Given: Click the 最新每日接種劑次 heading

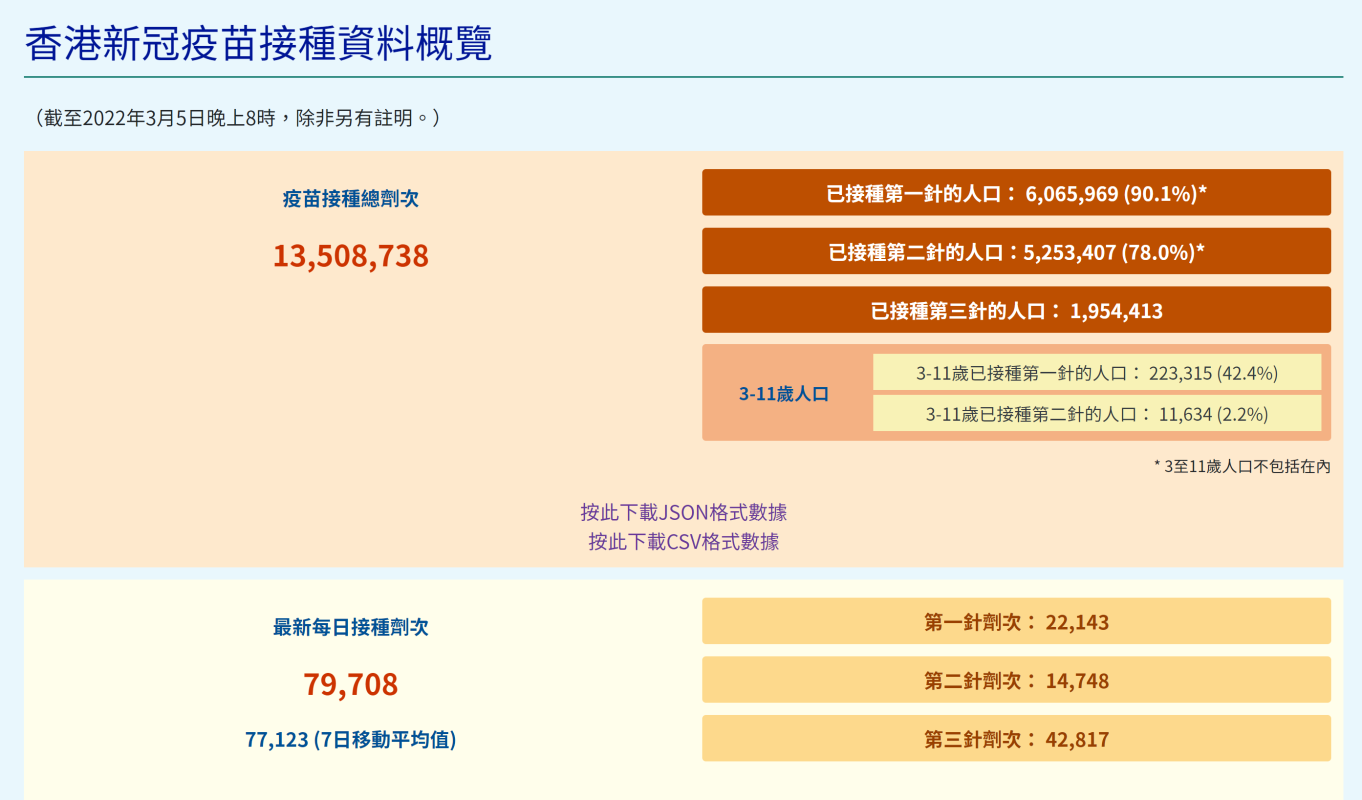Looking at the screenshot, I should tap(350, 627).
